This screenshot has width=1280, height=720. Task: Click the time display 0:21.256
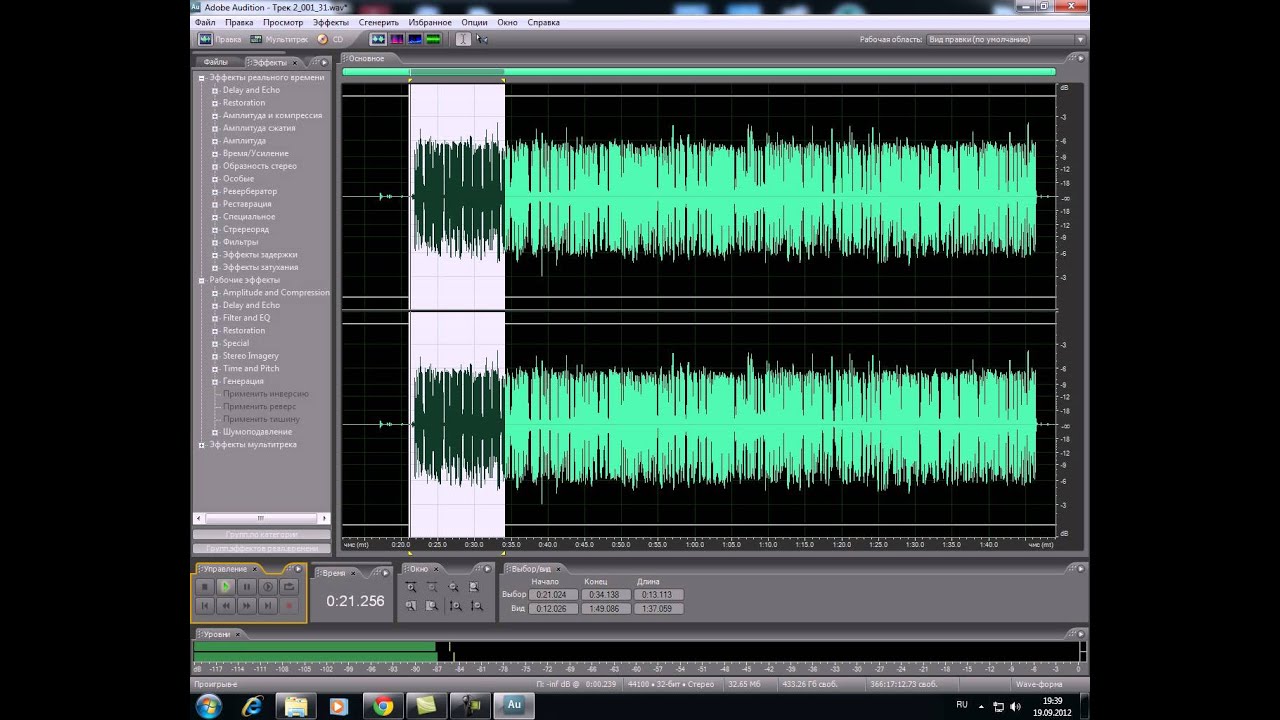pos(355,601)
